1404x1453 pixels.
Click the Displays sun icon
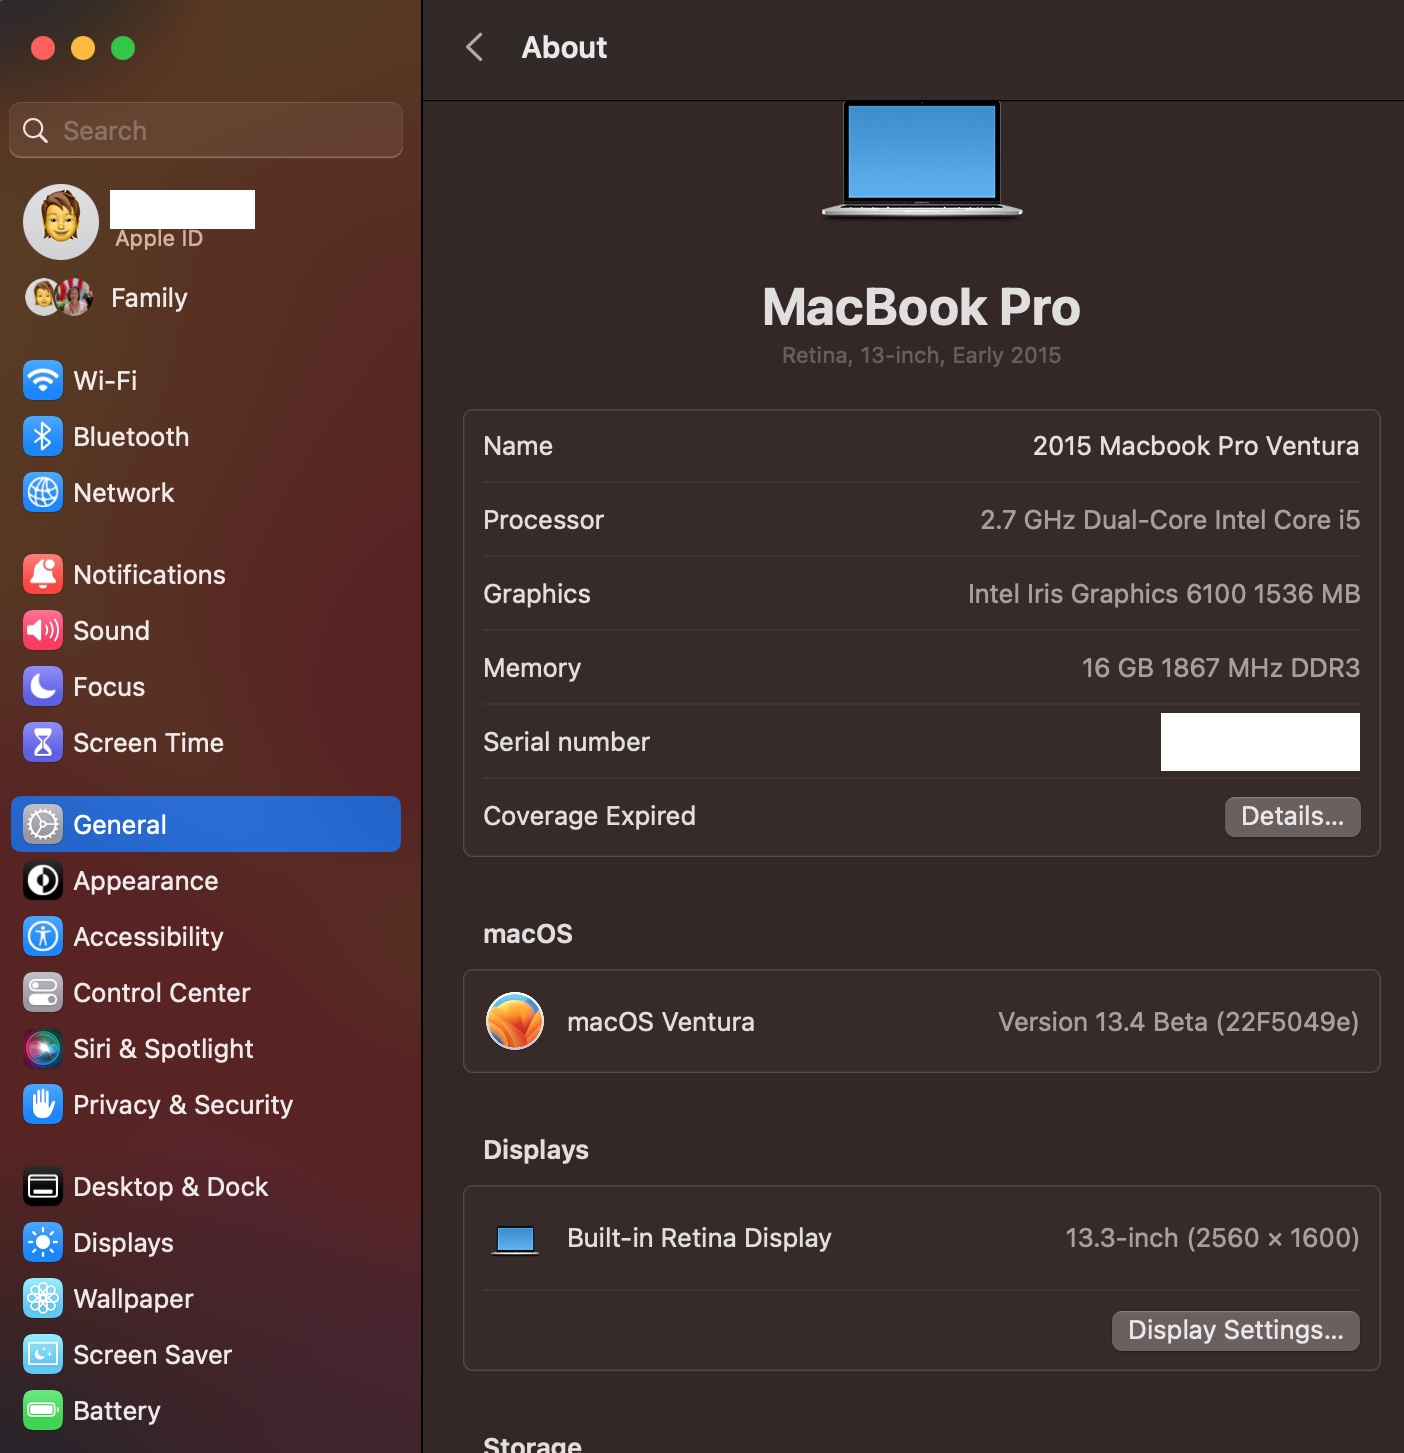point(43,1243)
